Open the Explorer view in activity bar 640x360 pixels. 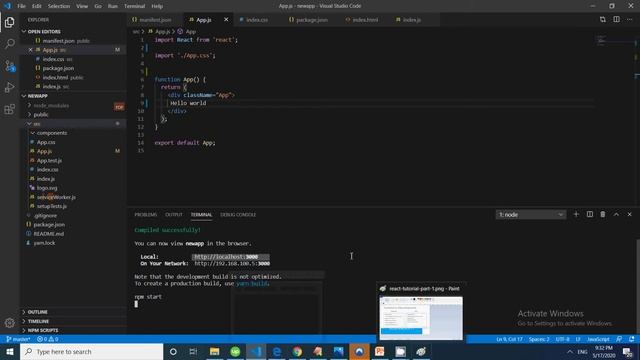click(x=10, y=22)
